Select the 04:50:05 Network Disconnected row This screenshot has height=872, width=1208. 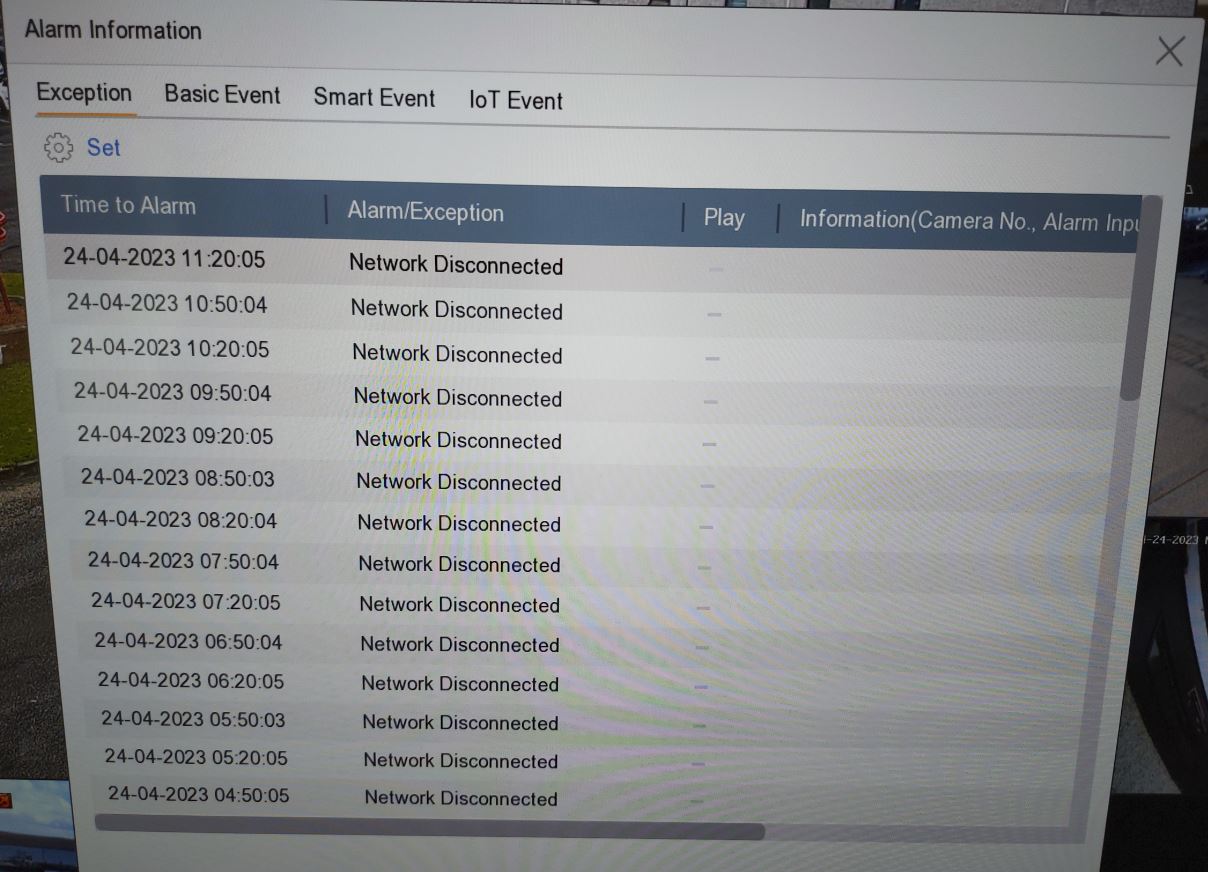(x=460, y=798)
